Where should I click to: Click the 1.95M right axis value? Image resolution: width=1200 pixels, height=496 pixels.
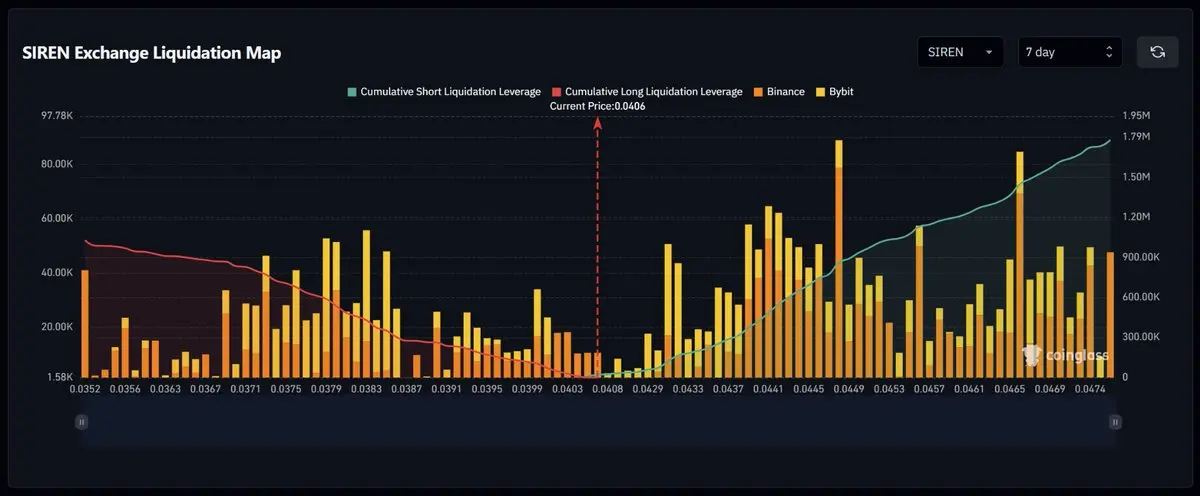pyautogui.click(x=1137, y=117)
